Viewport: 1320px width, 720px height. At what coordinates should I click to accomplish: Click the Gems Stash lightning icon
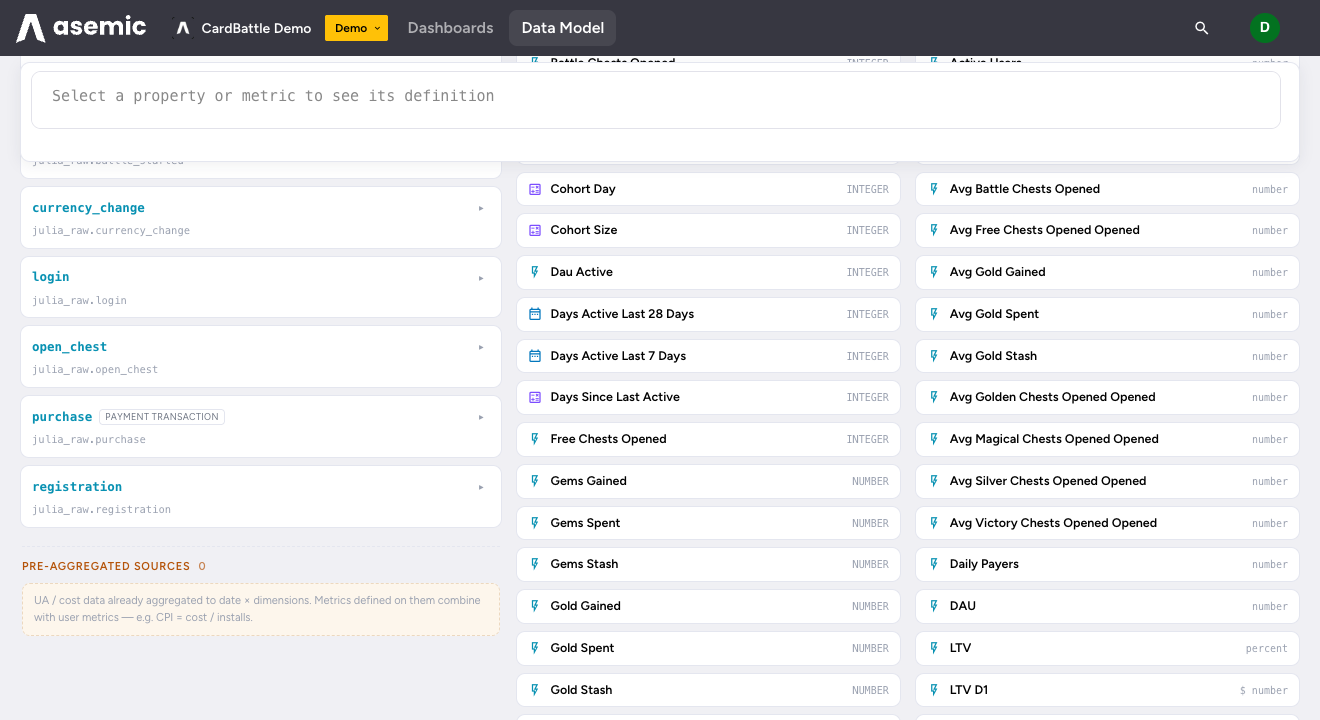point(535,564)
